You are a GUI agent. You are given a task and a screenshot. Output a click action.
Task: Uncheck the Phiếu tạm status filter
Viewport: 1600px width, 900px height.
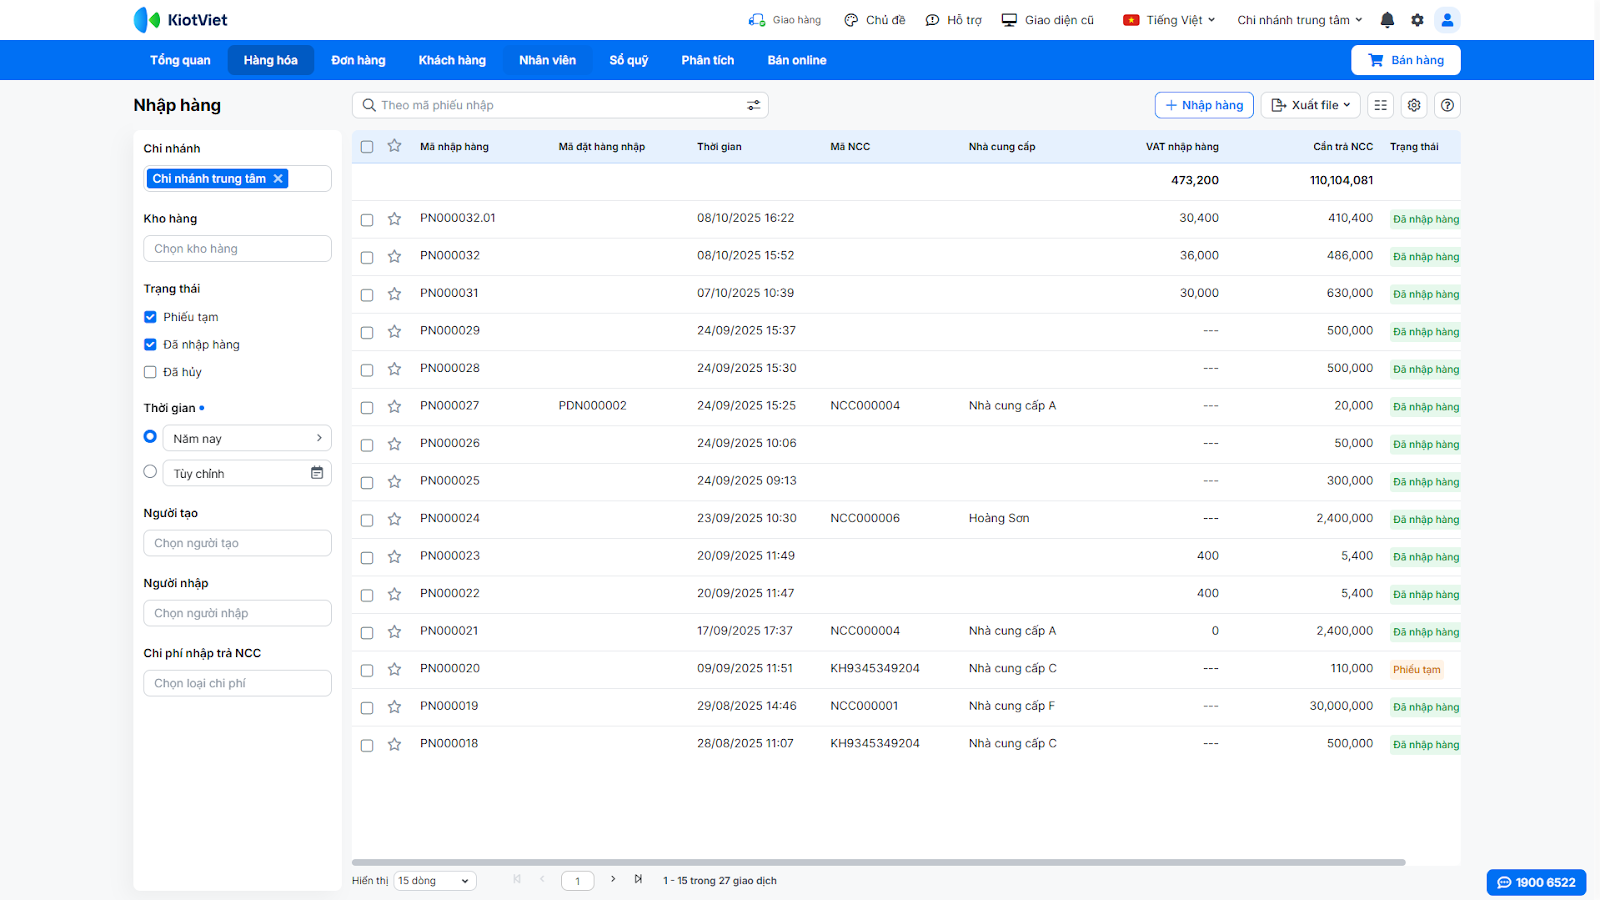pyautogui.click(x=150, y=317)
